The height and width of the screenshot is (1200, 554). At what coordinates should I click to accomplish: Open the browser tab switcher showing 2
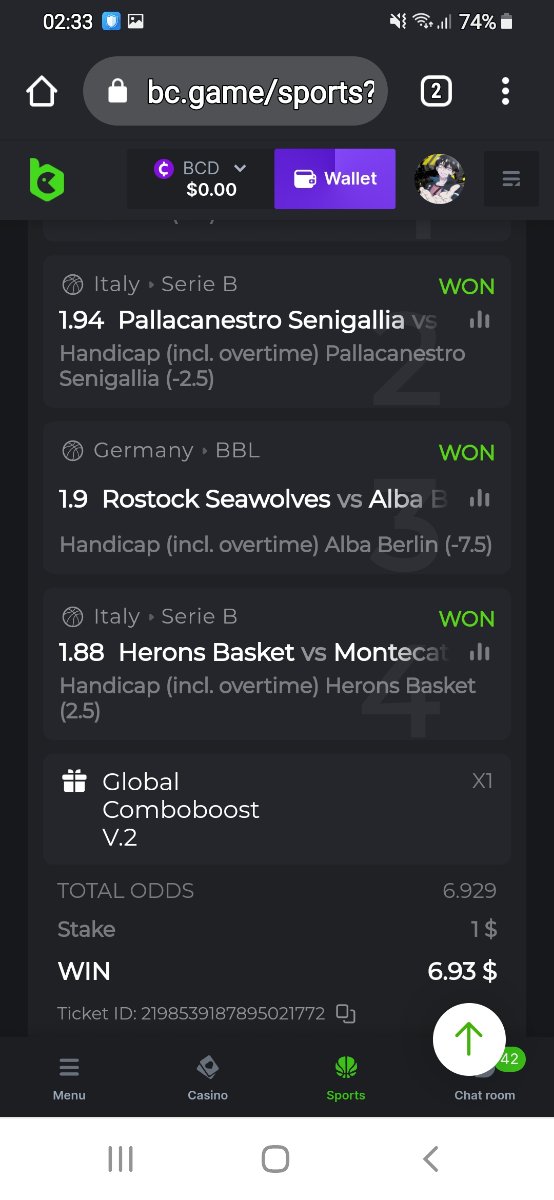point(435,92)
